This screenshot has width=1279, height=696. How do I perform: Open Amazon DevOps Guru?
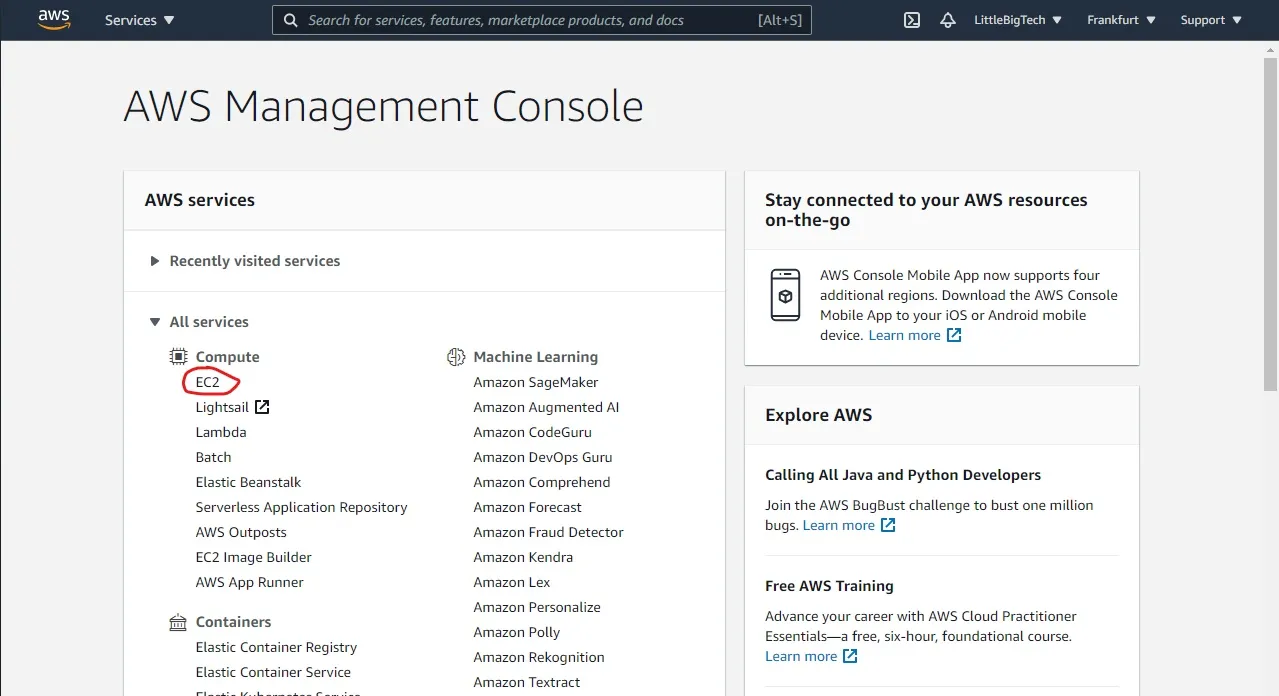point(543,457)
